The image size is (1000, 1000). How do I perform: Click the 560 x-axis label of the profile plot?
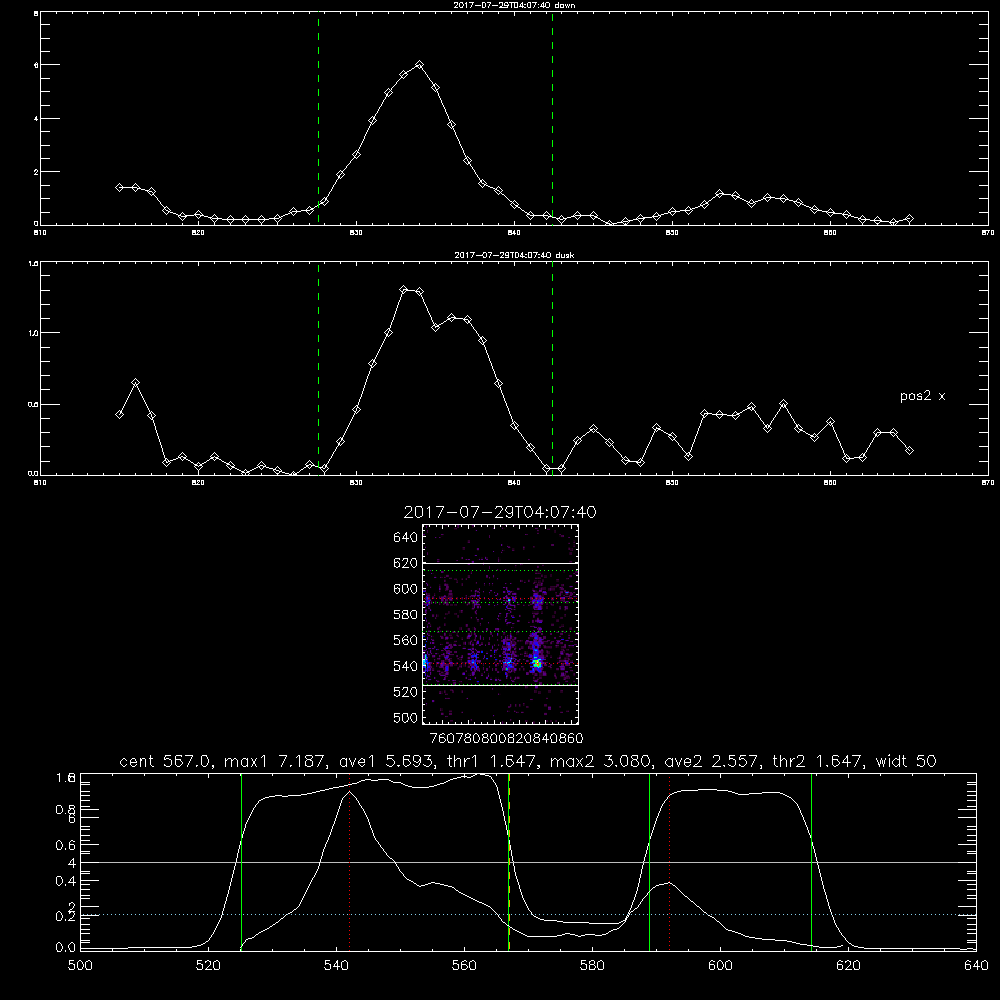tap(464, 966)
